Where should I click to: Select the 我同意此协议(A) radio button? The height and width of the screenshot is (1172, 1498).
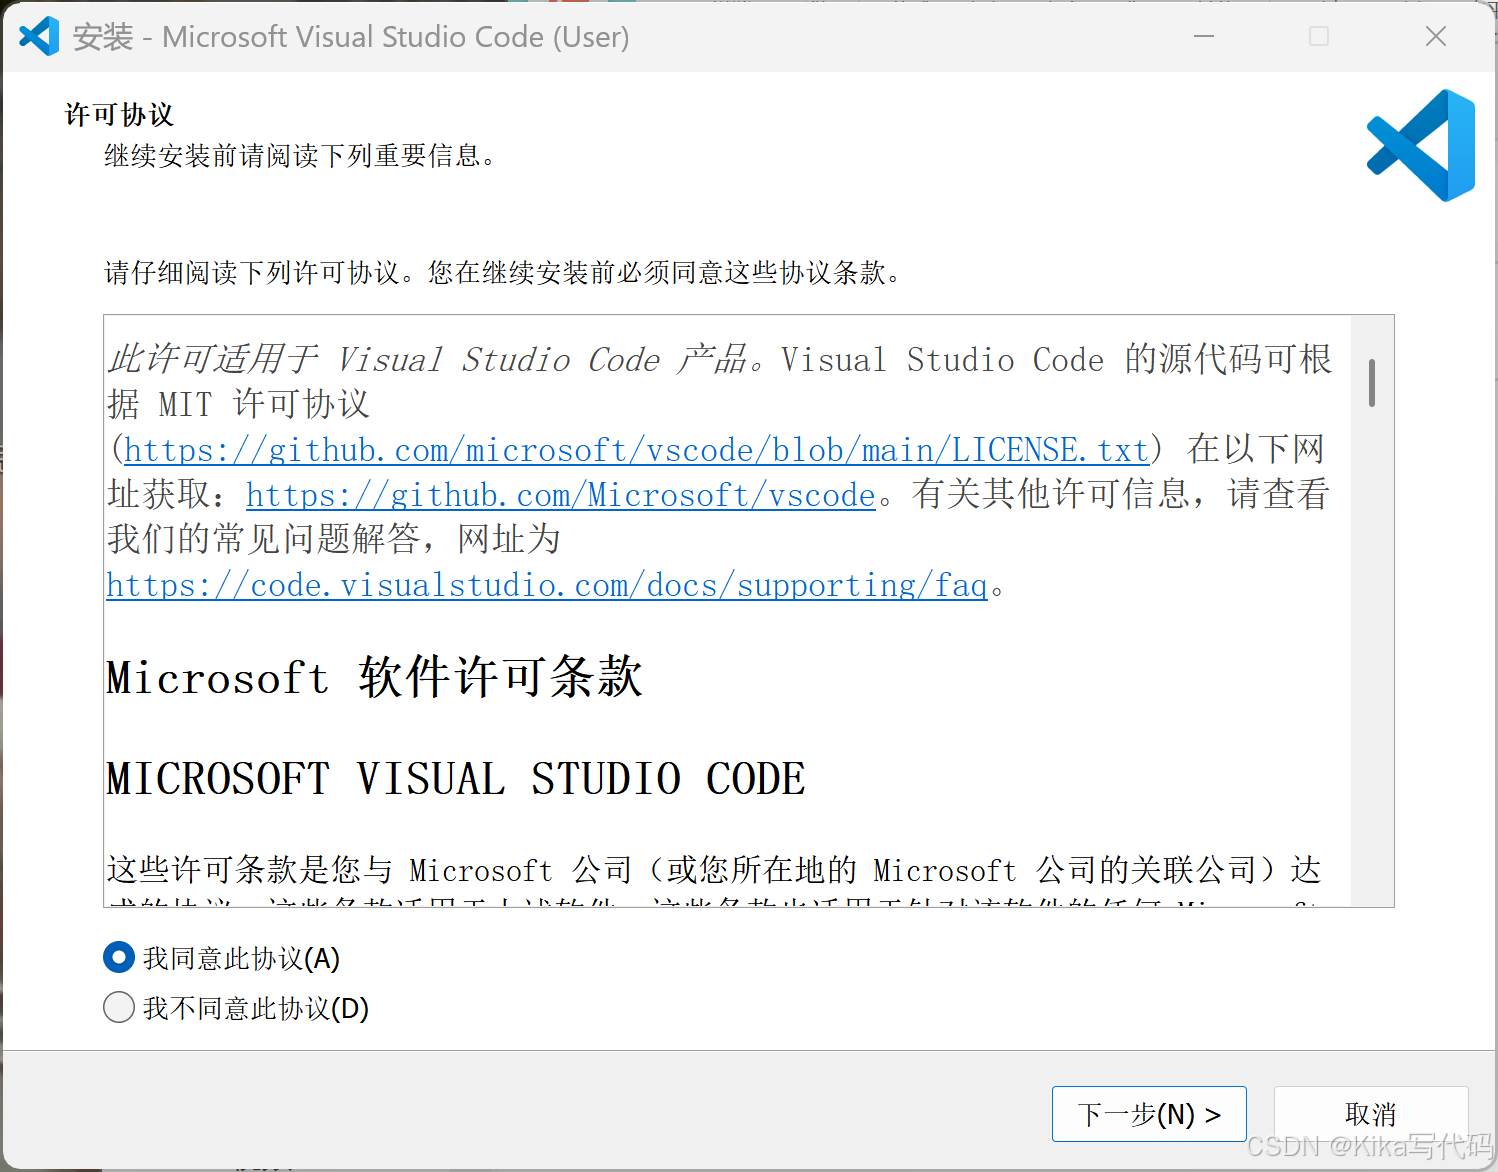point(118,957)
